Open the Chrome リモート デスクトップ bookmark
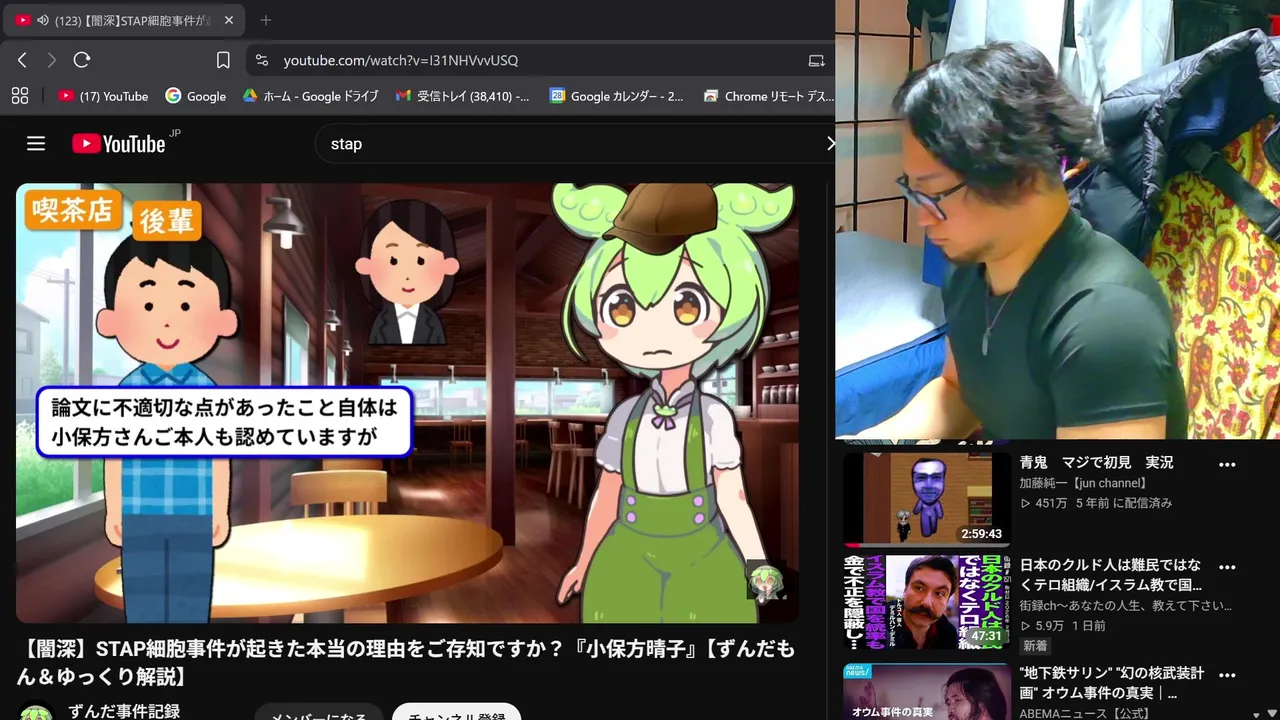 [x=768, y=96]
